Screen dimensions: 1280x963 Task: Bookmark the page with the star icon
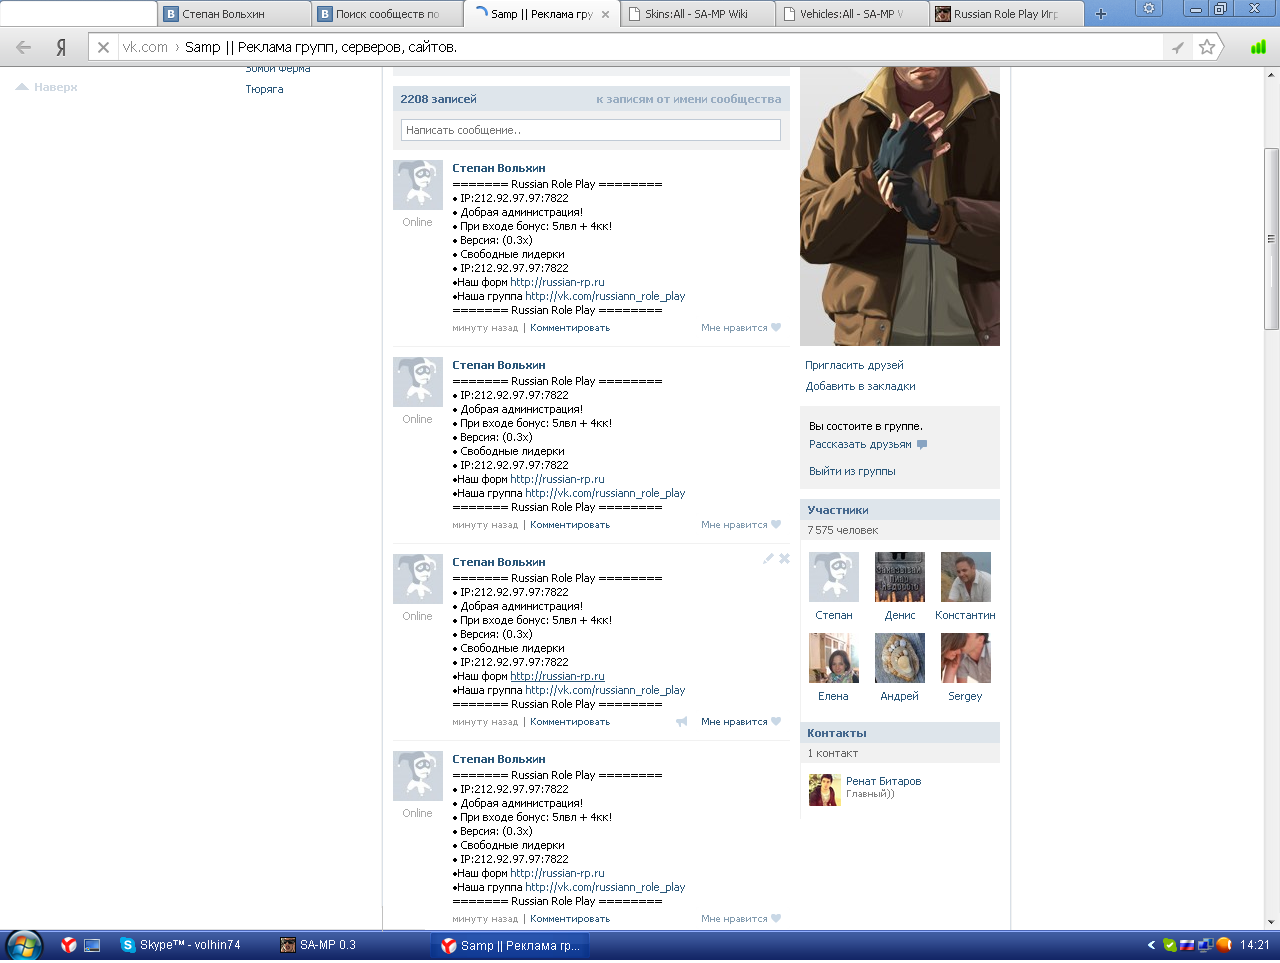[1207, 47]
